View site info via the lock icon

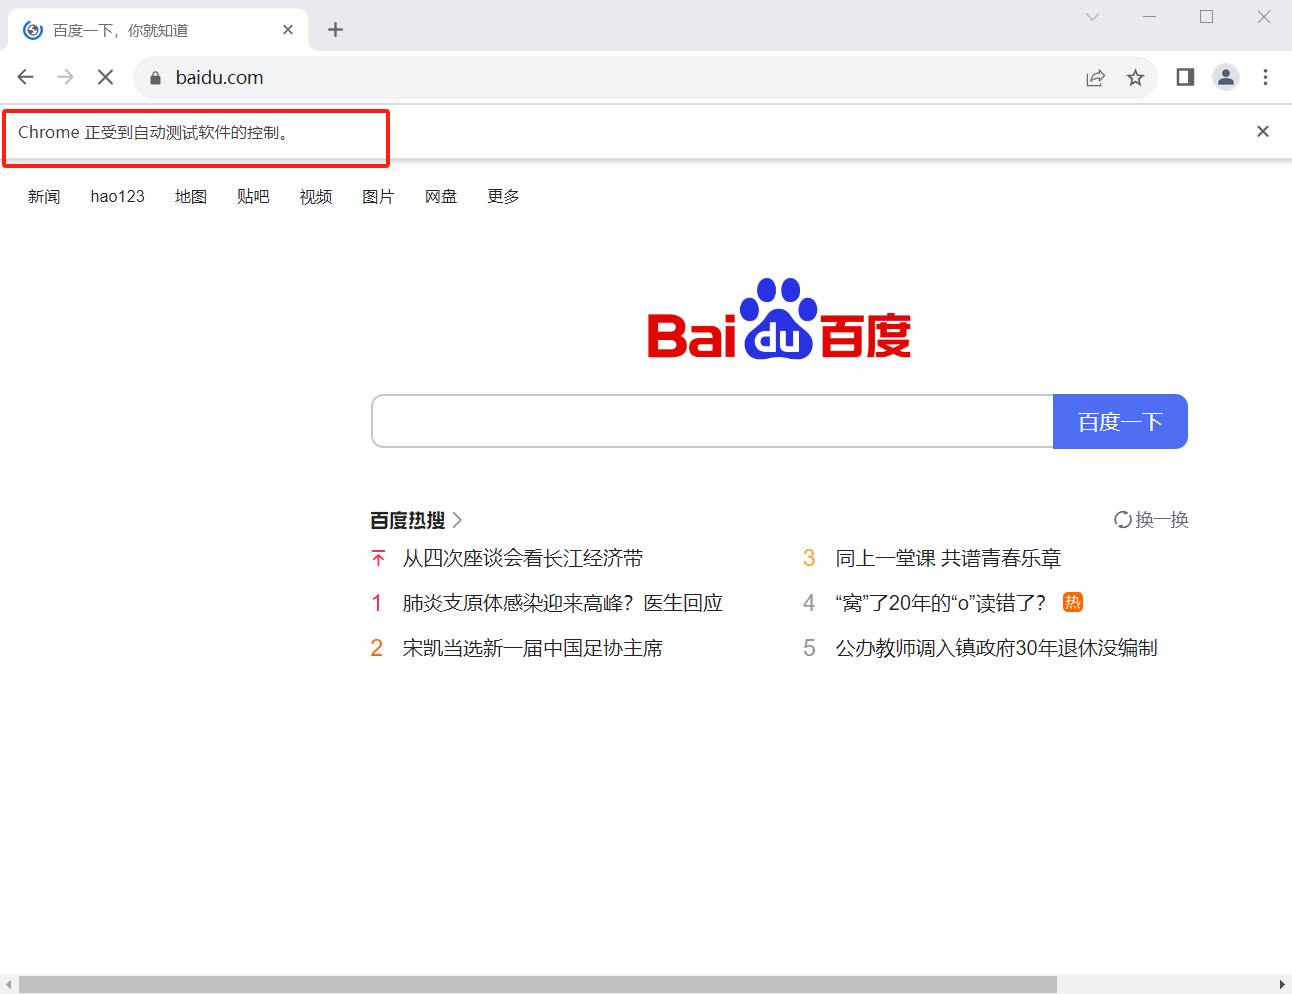(155, 78)
